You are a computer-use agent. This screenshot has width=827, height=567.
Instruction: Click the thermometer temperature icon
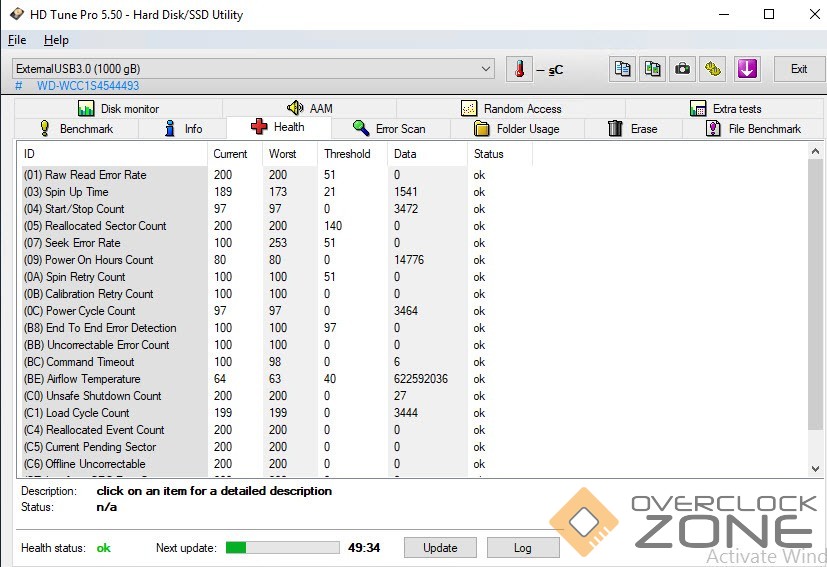point(520,69)
